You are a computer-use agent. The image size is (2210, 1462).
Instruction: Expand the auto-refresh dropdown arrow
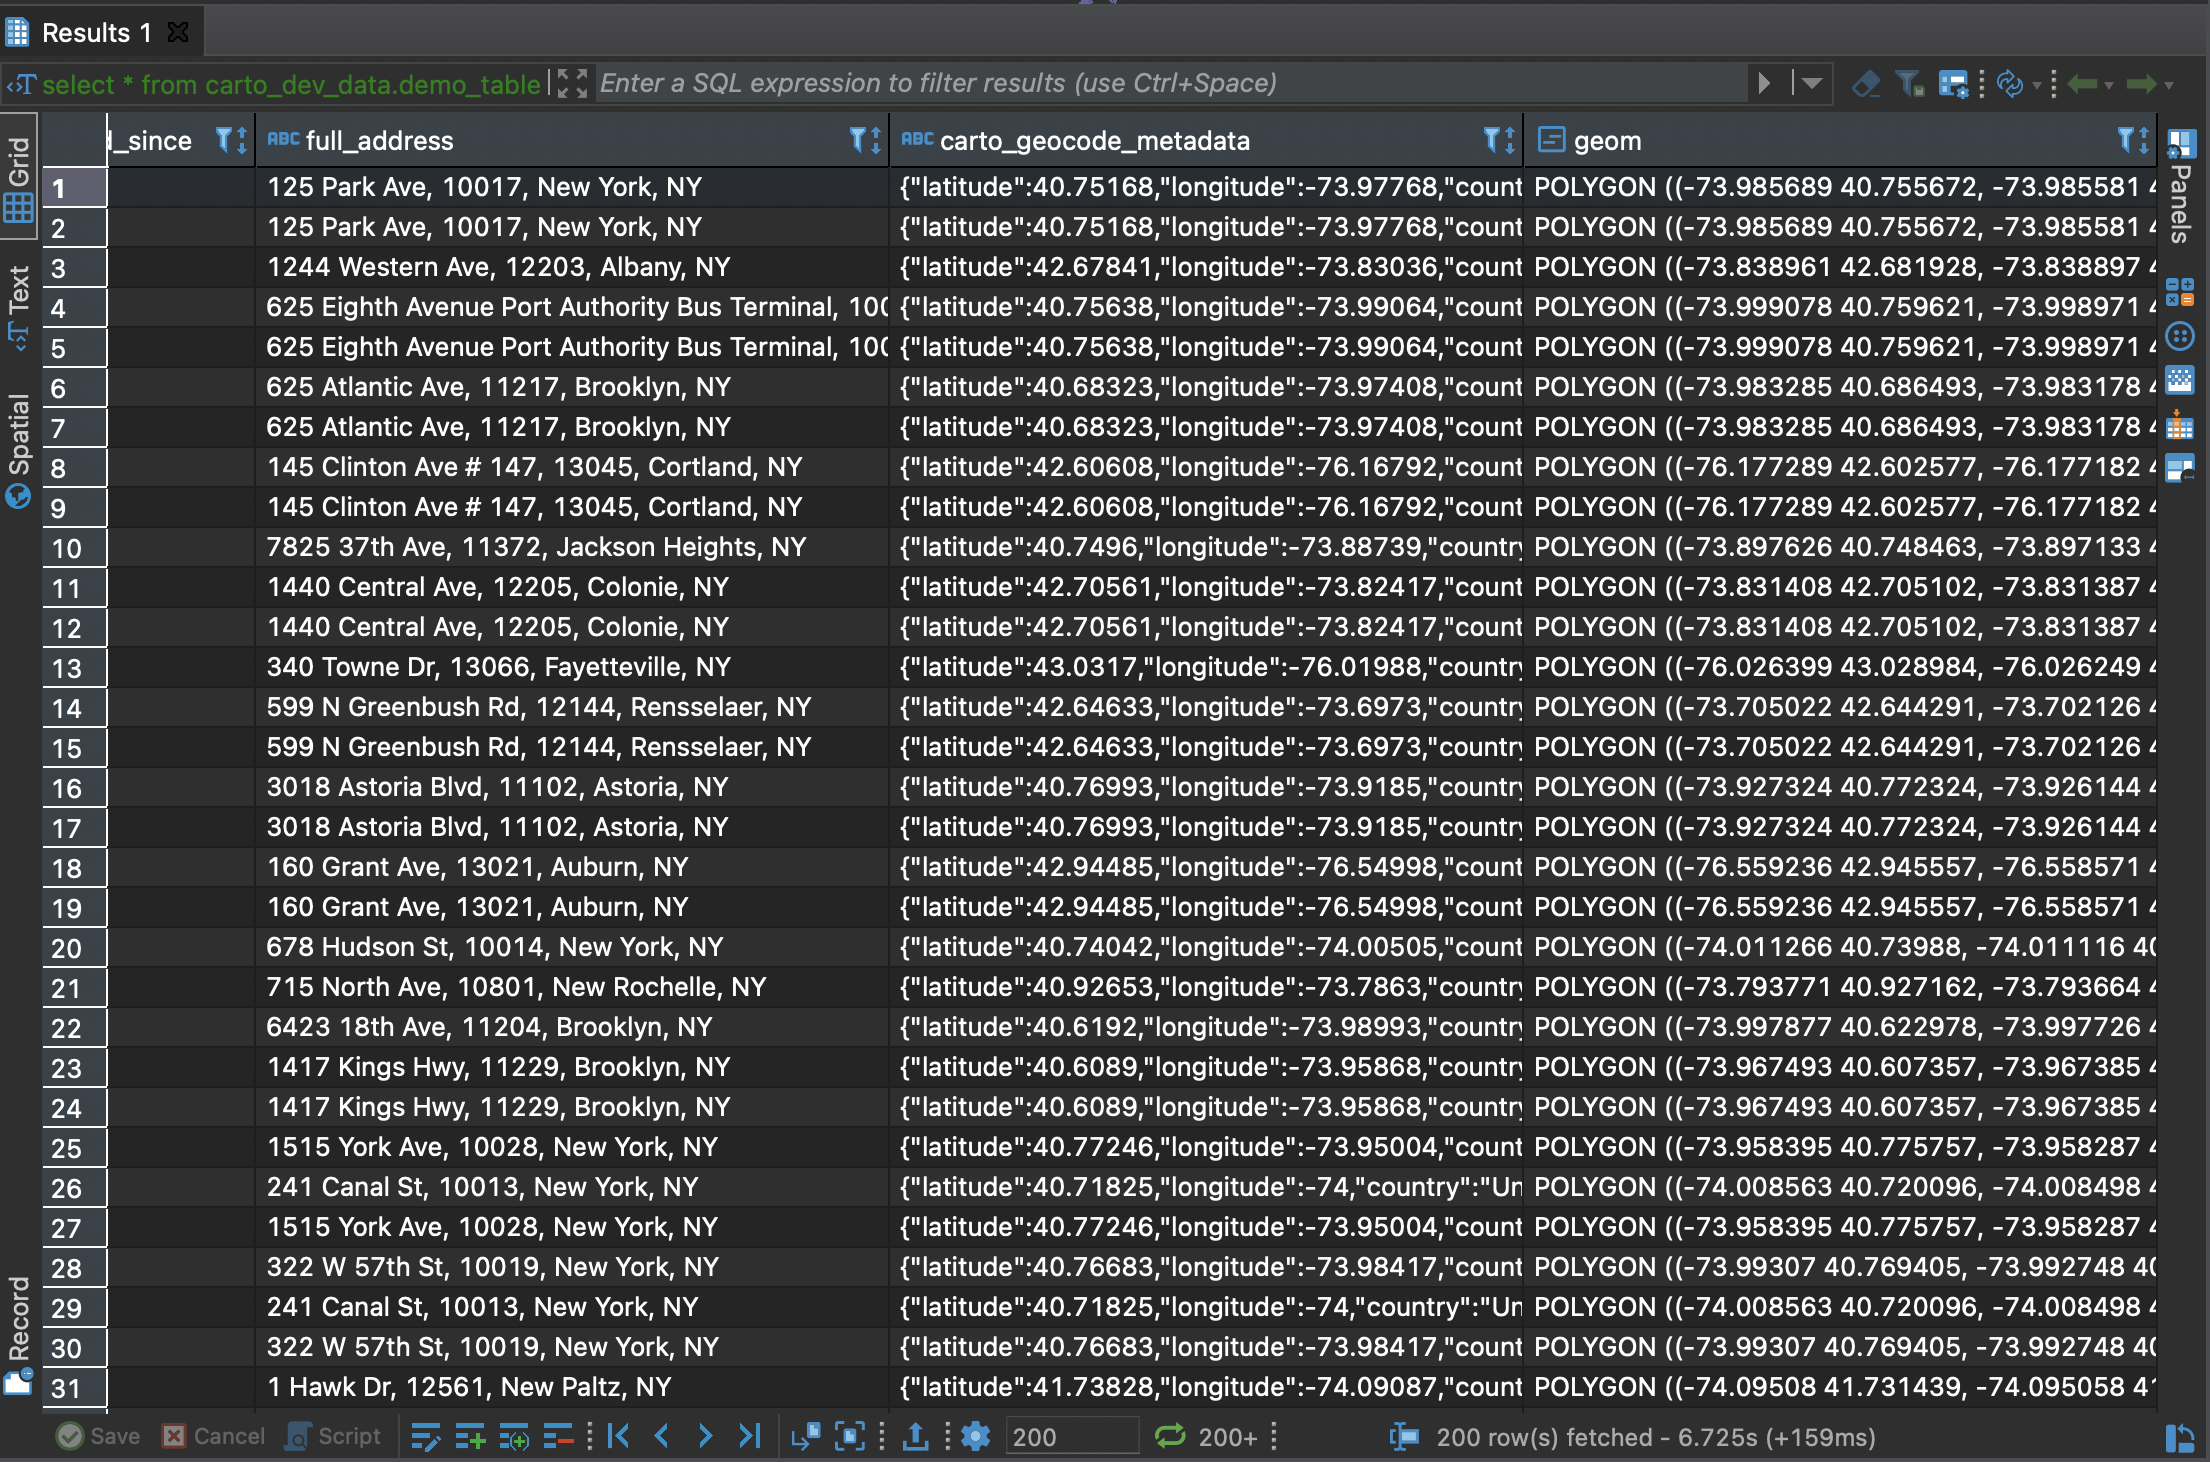coord(2036,86)
